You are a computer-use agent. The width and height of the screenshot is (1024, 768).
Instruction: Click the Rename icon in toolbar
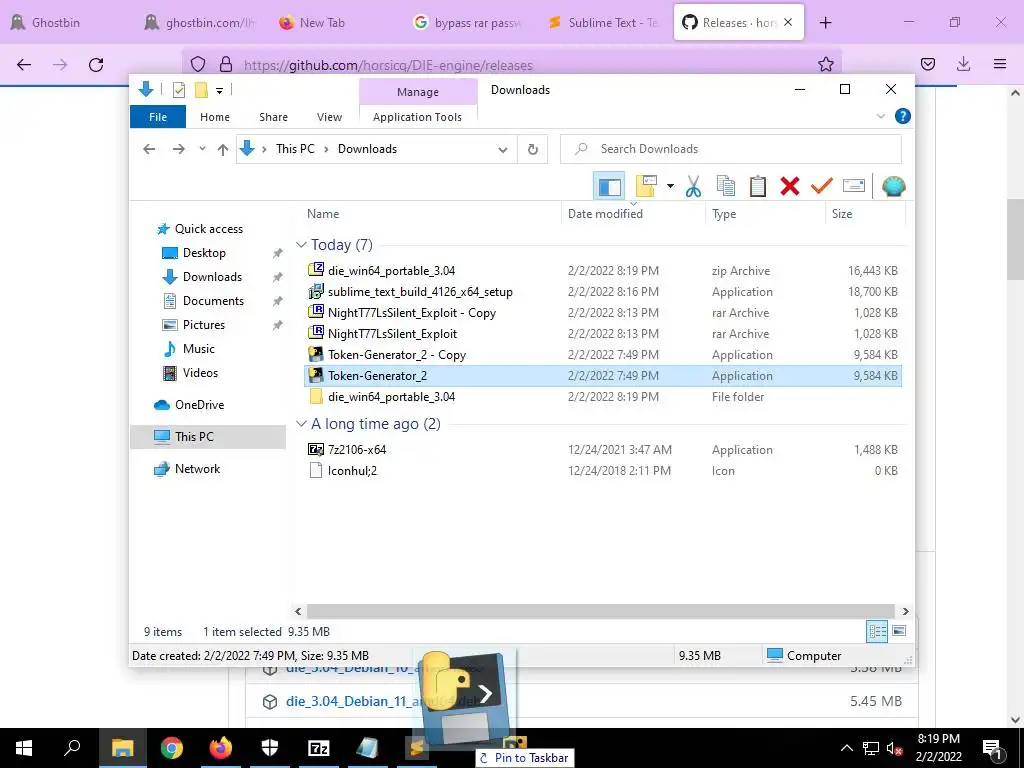(x=854, y=187)
